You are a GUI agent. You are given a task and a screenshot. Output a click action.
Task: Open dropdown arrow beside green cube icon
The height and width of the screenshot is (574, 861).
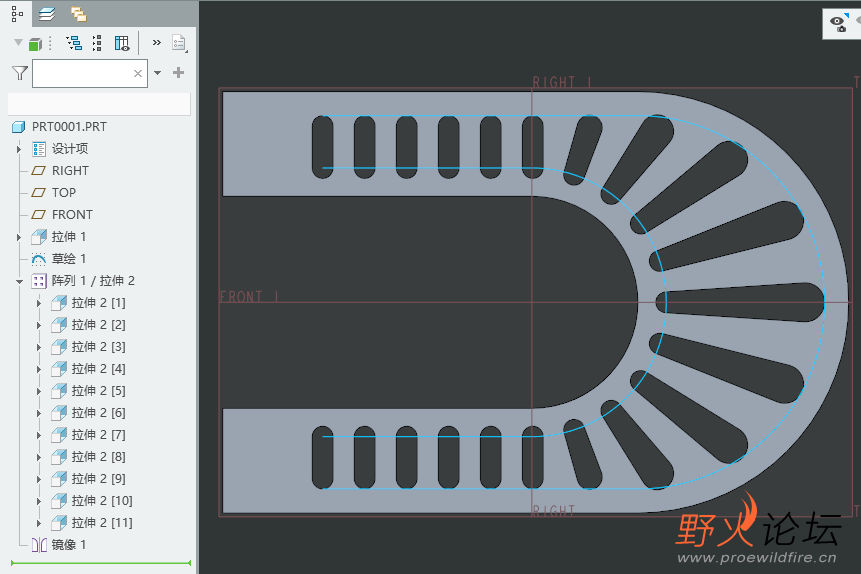[18, 42]
